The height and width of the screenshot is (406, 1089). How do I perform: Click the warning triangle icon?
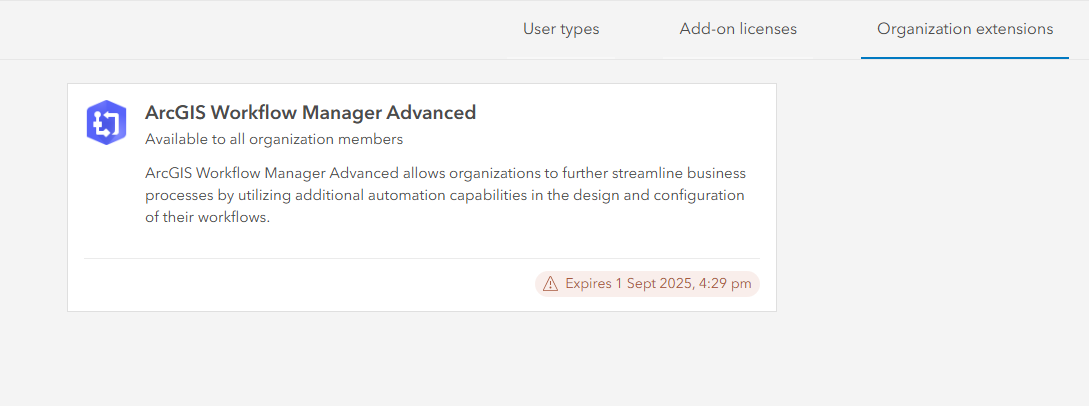[x=550, y=284]
